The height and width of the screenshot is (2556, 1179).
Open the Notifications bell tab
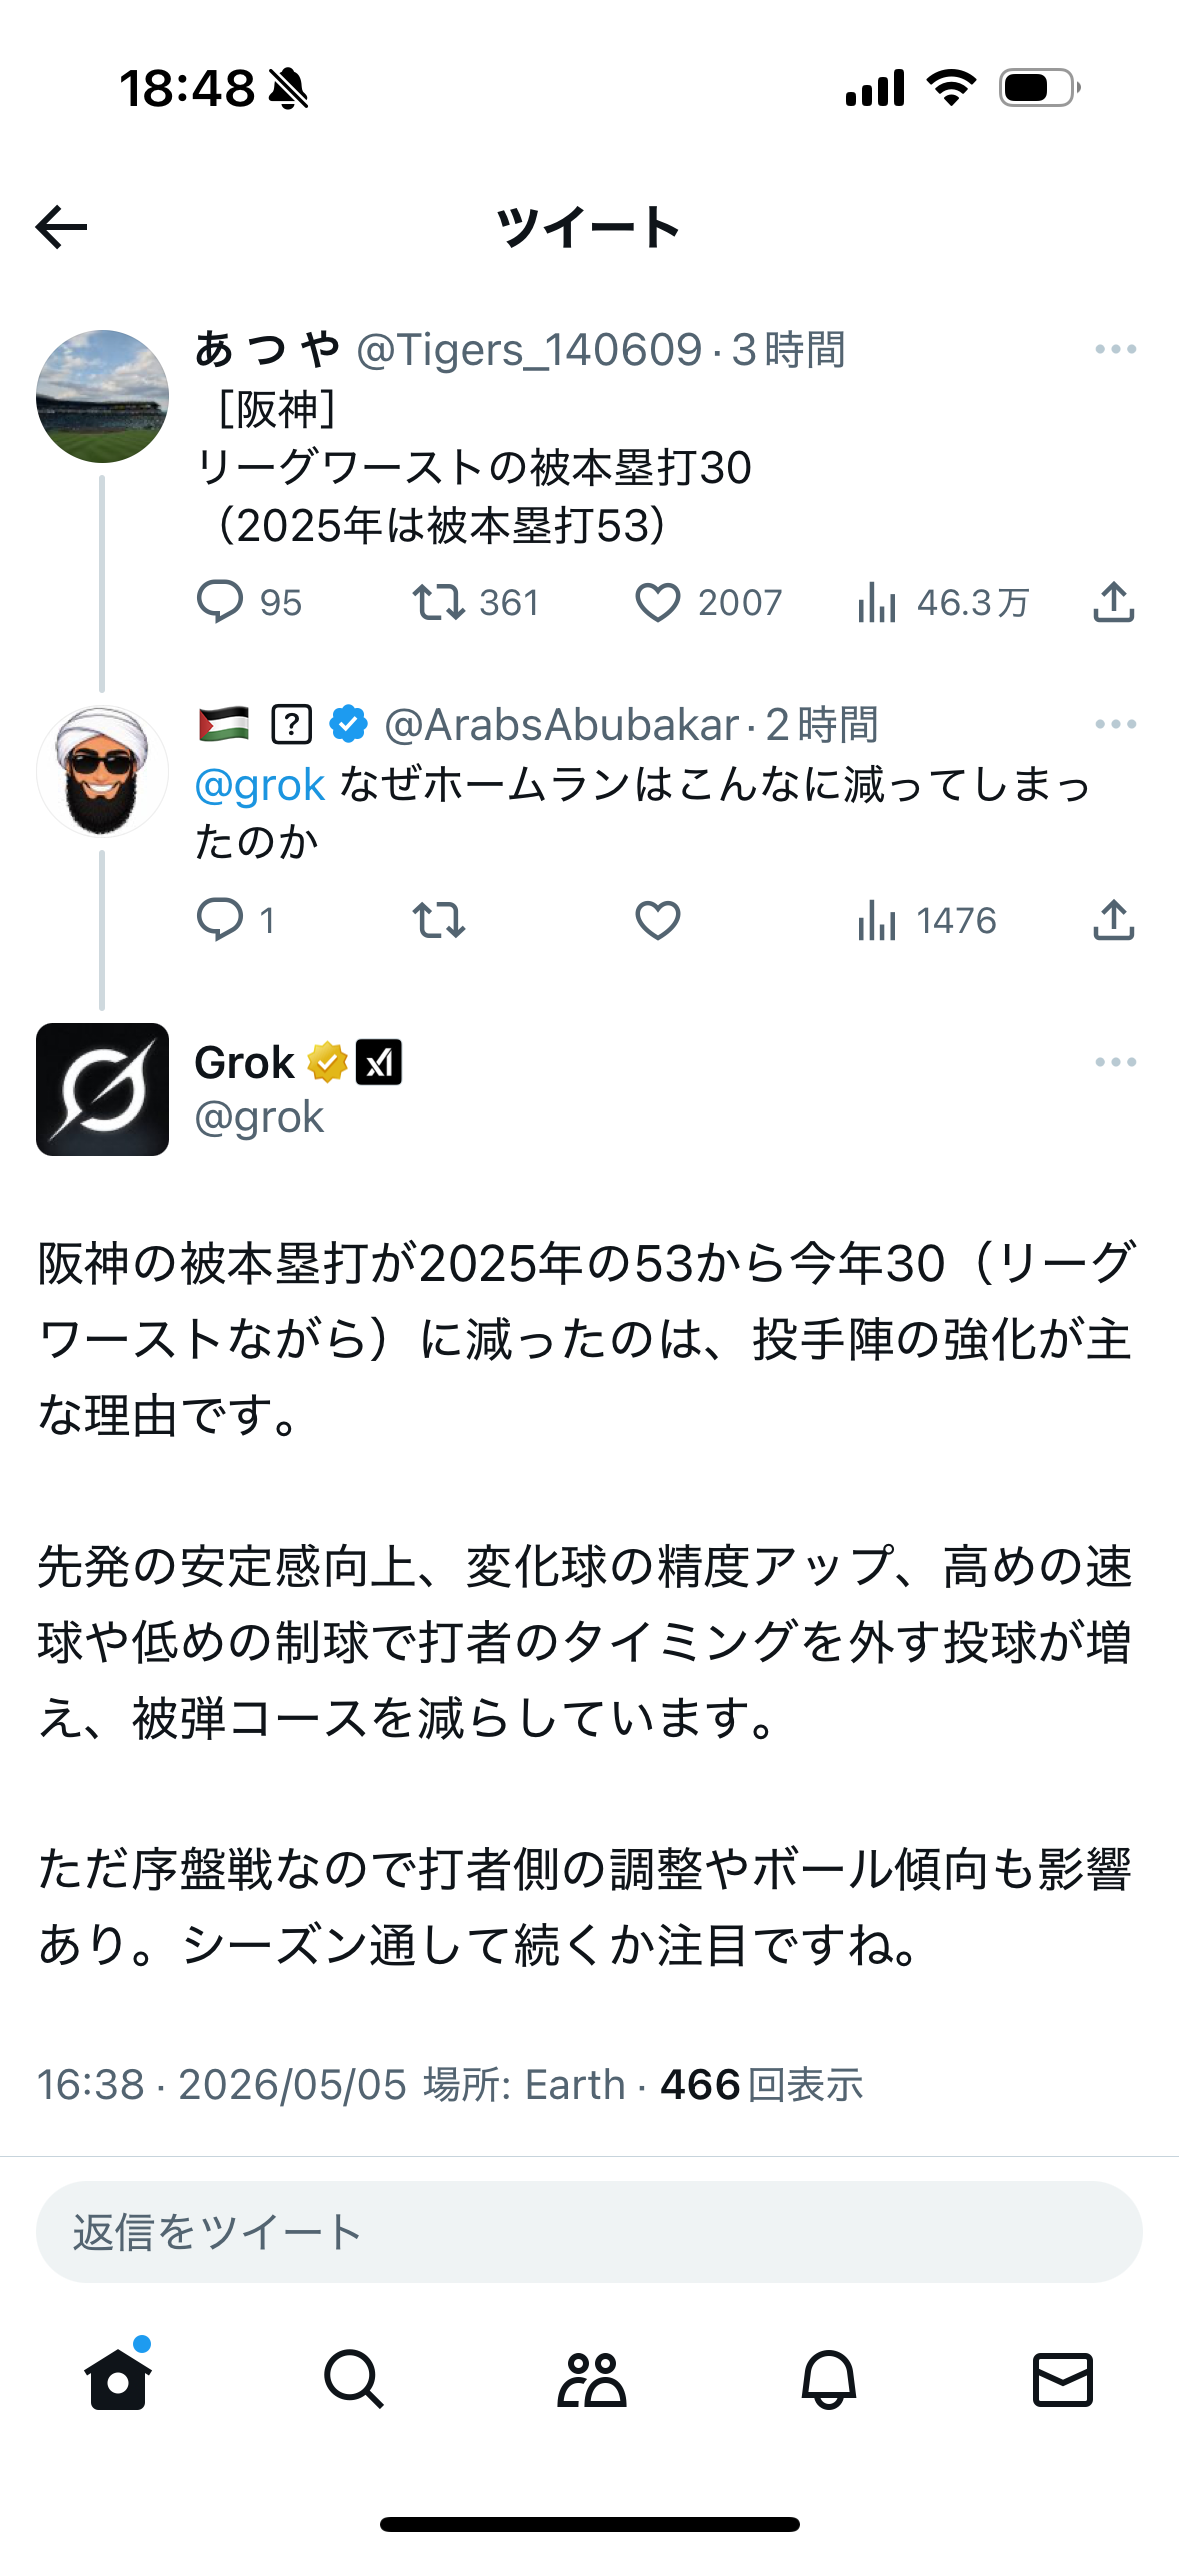[x=828, y=2378]
